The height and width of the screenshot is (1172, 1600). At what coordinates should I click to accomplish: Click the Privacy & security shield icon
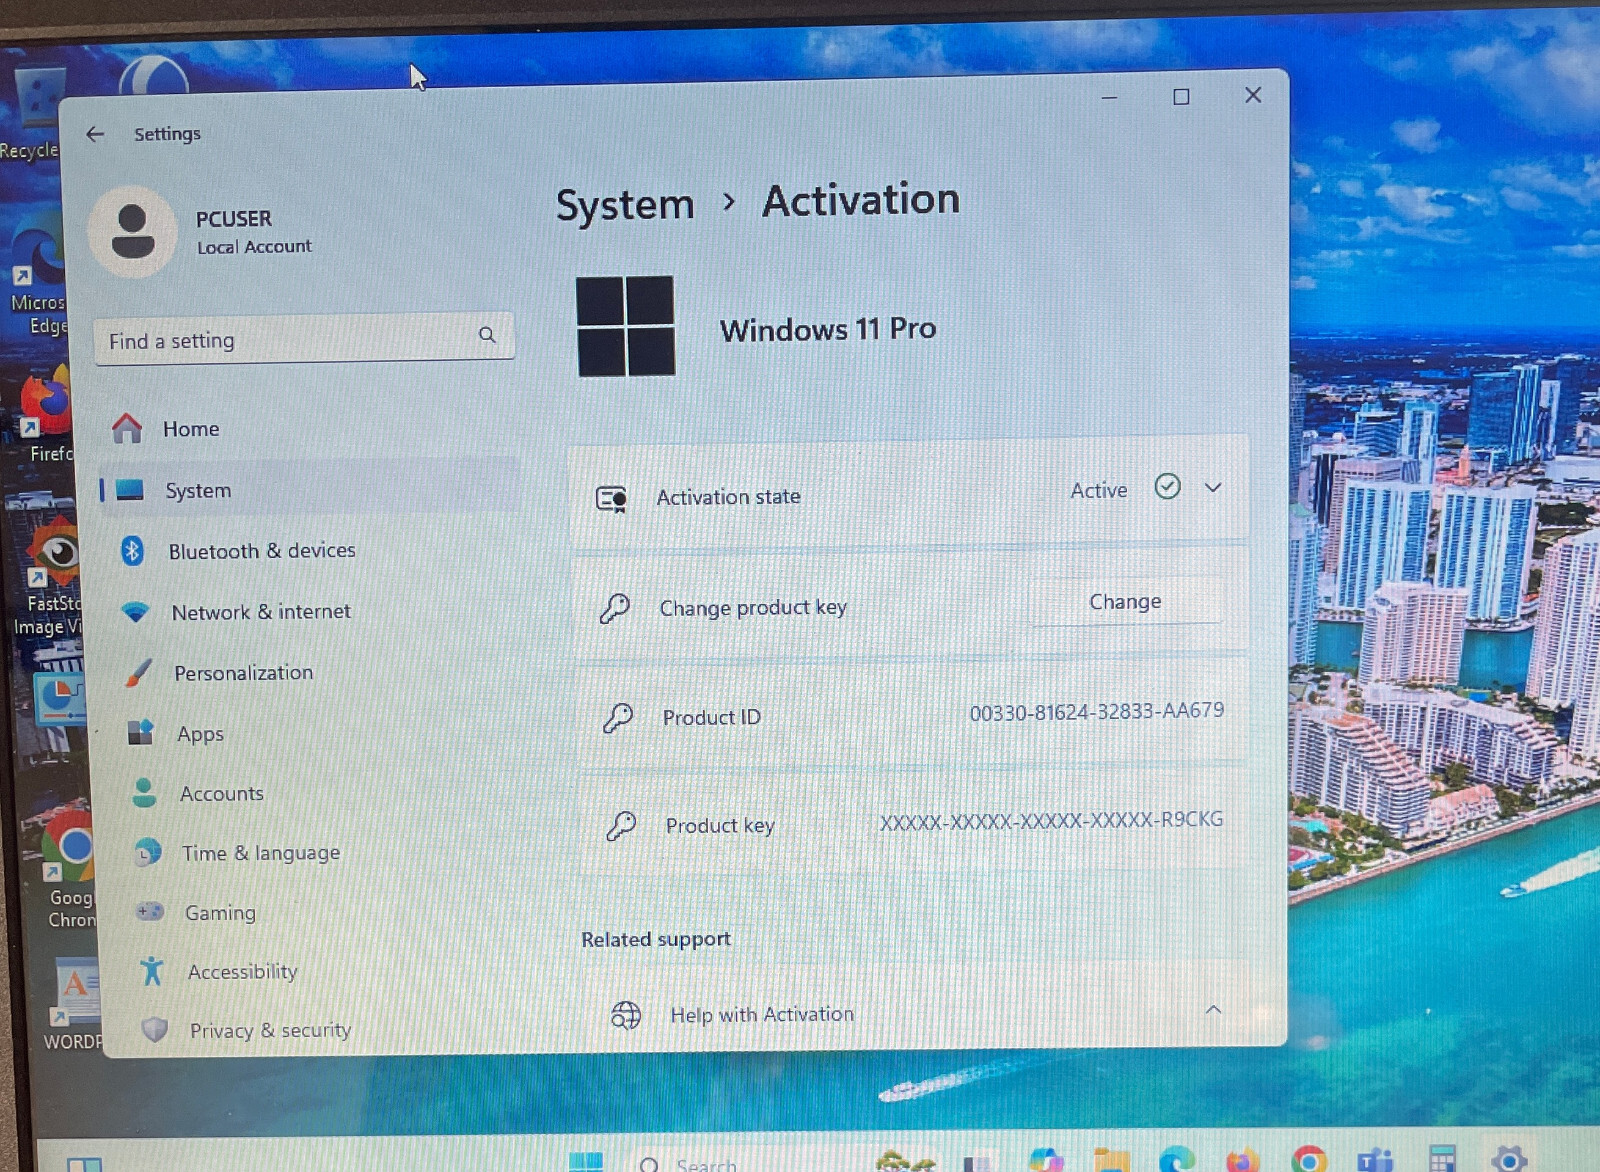click(x=155, y=1029)
